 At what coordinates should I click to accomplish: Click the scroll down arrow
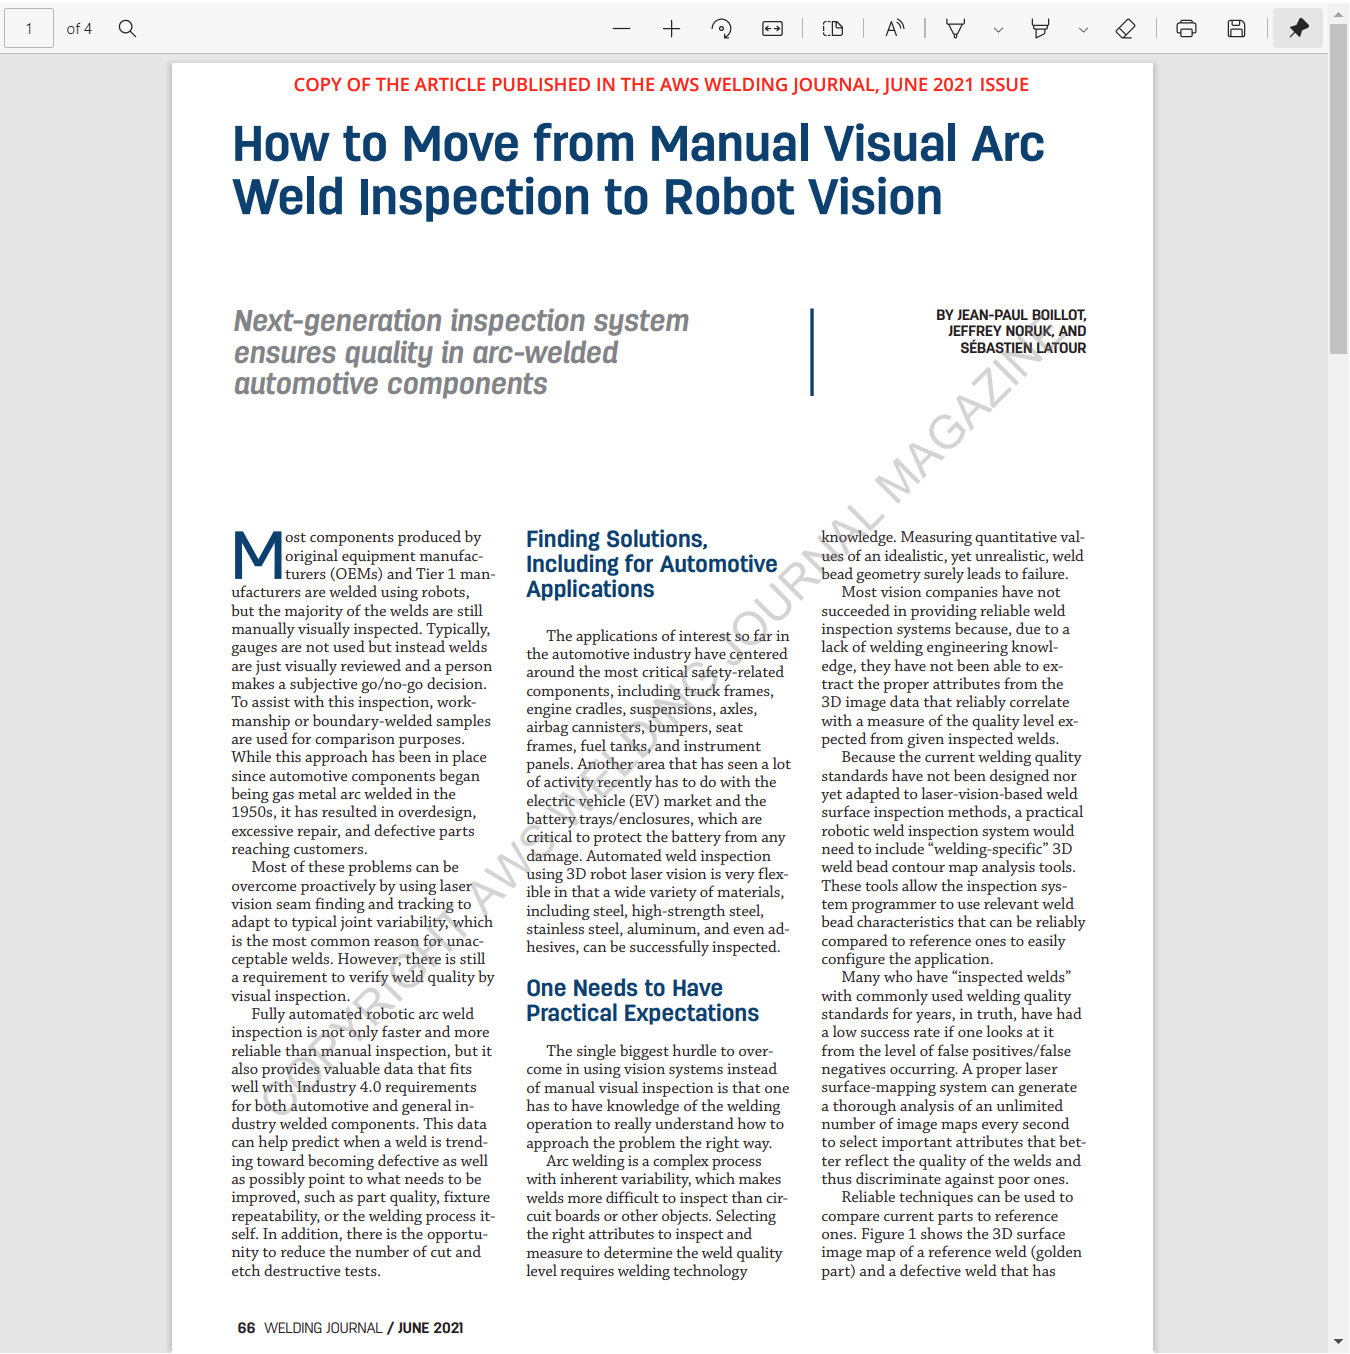click(x=1338, y=1342)
